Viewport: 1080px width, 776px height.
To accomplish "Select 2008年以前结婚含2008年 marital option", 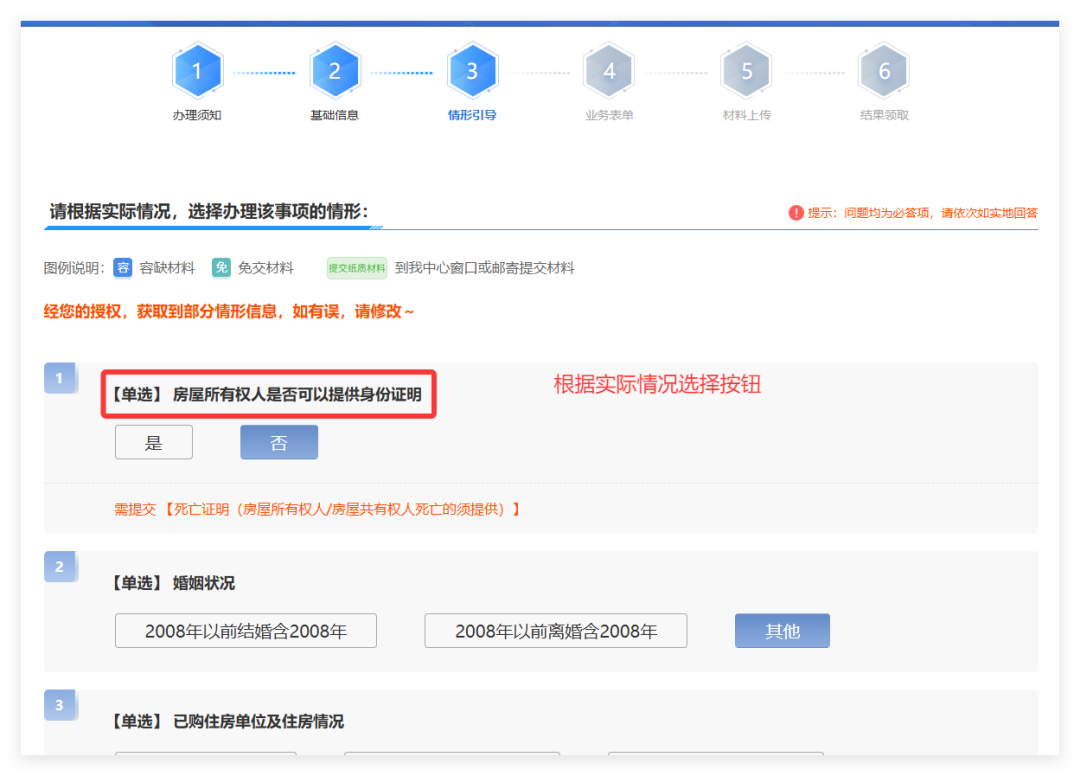I will pos(246,631).
